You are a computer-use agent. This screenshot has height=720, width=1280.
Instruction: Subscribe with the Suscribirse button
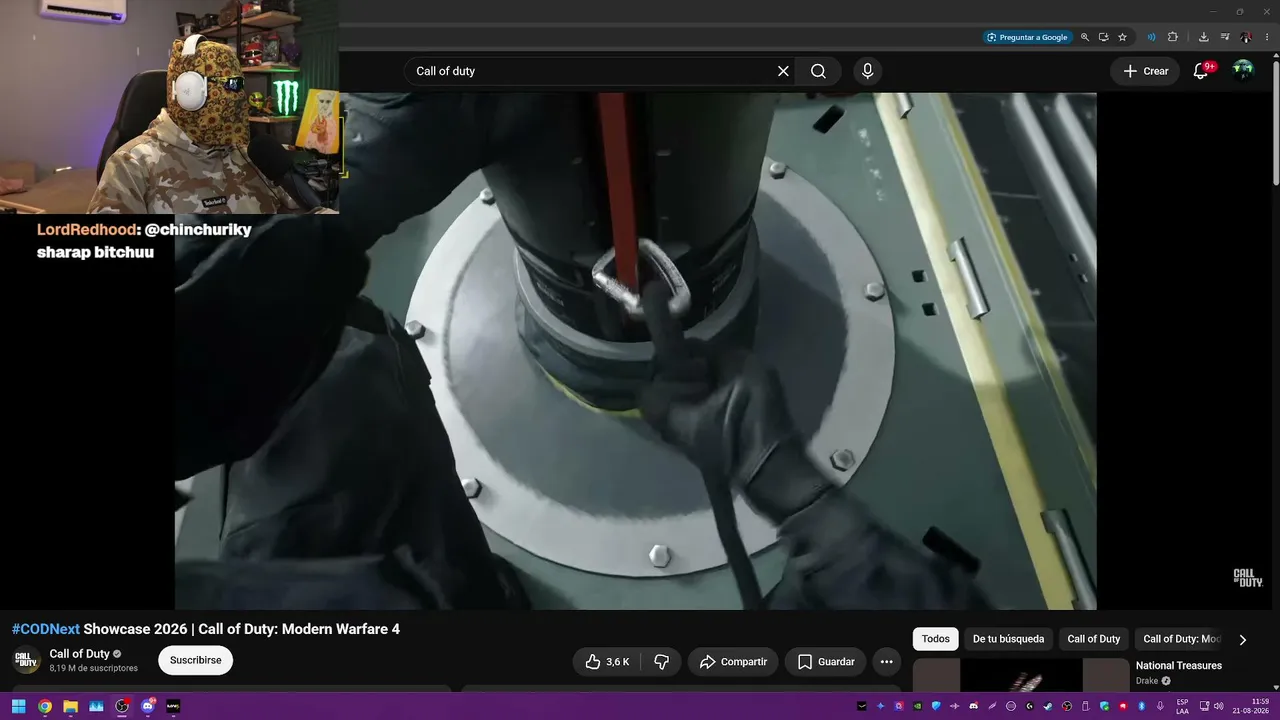pos(196,660)
